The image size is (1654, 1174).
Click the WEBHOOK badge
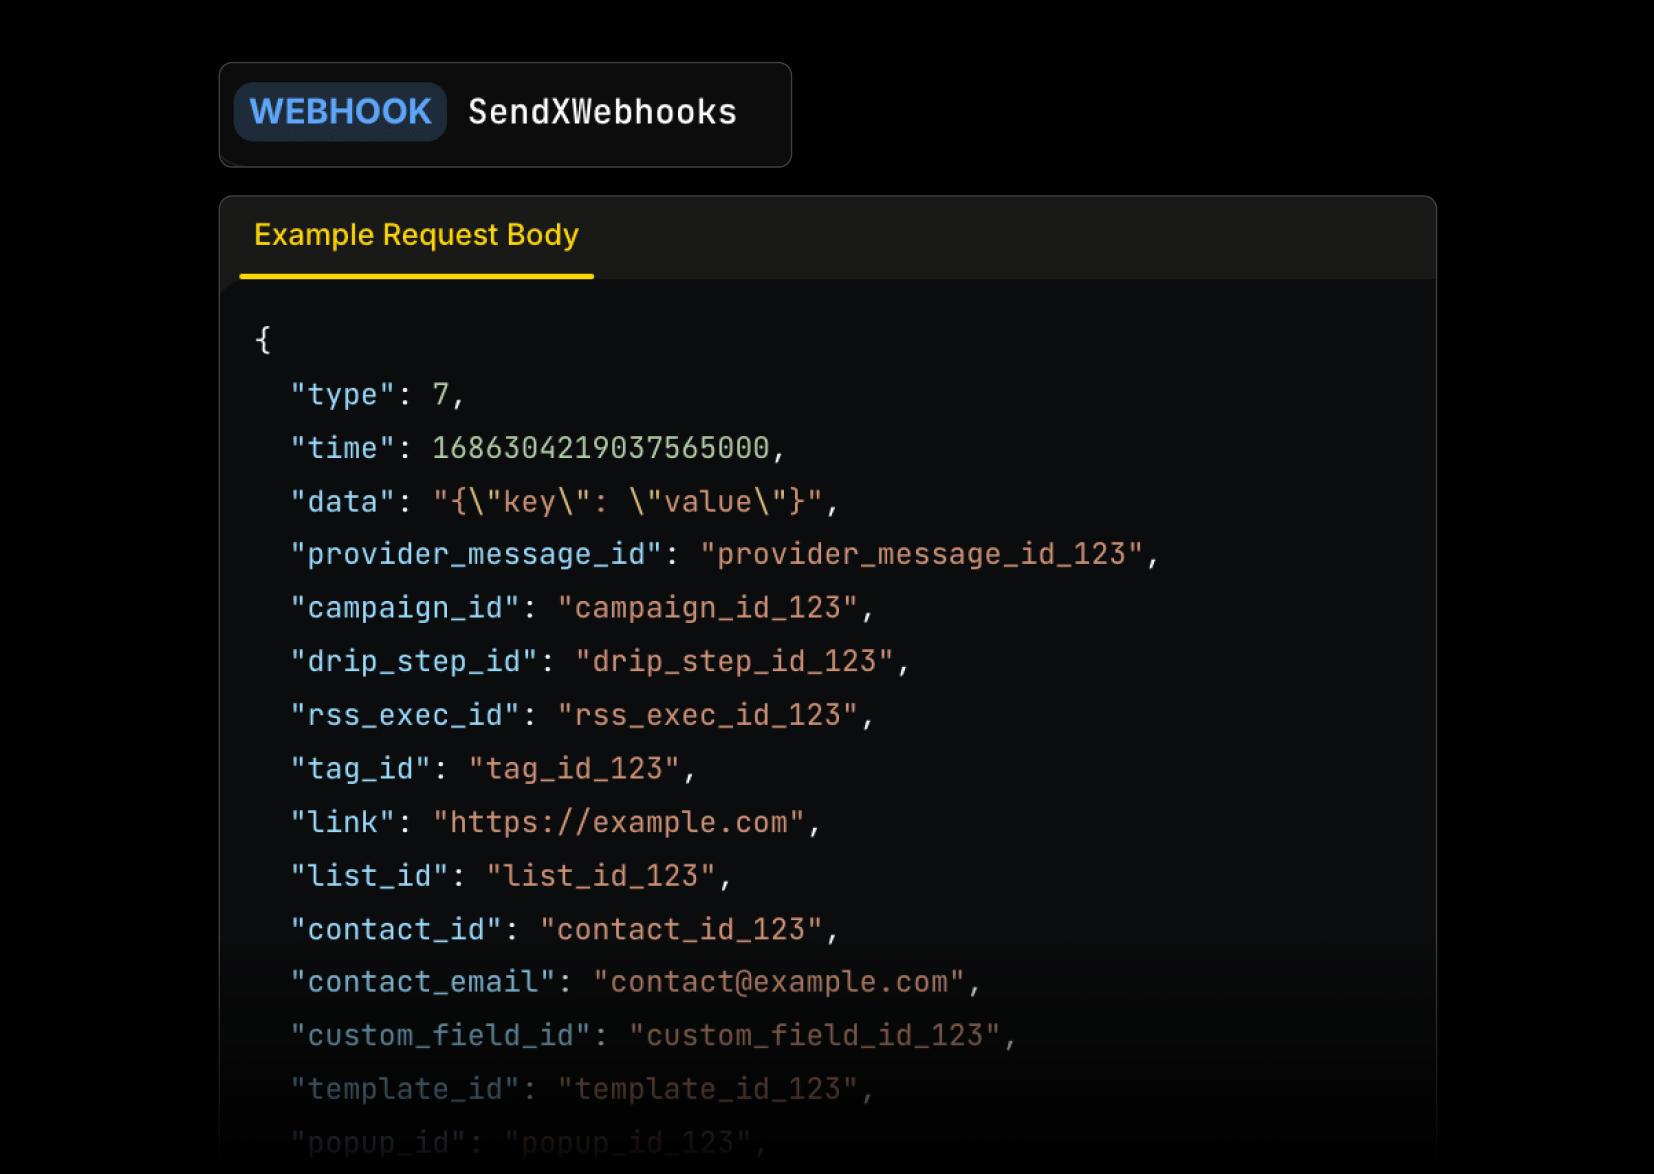click(340, 112)
